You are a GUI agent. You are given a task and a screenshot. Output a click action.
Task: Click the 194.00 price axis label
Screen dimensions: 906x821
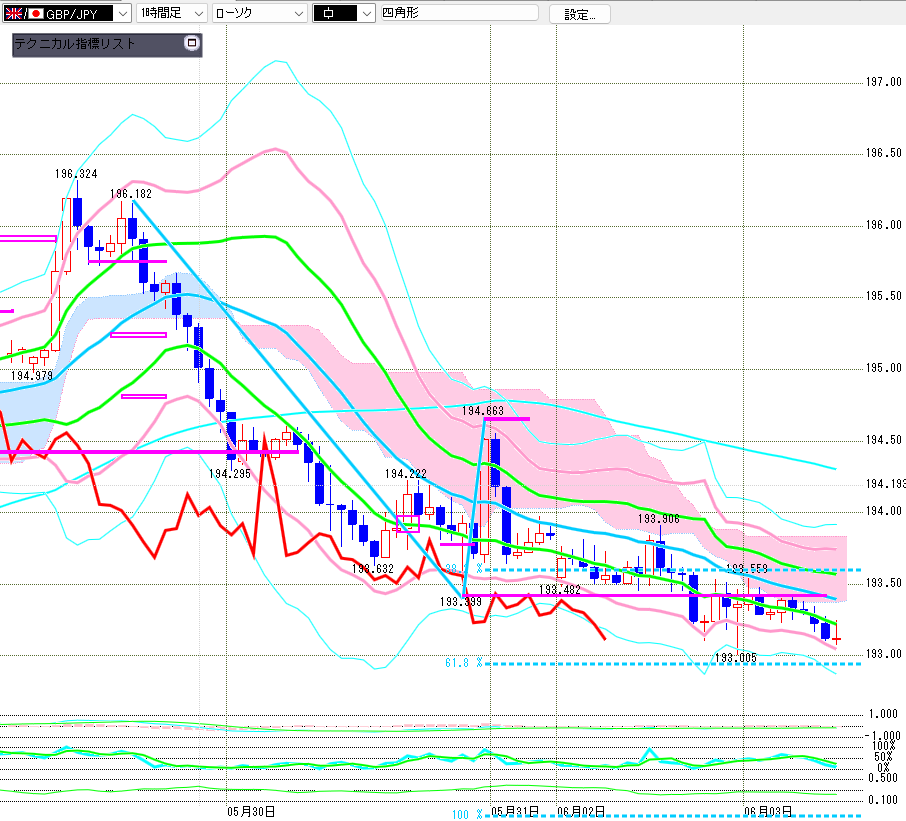point(883,511)
